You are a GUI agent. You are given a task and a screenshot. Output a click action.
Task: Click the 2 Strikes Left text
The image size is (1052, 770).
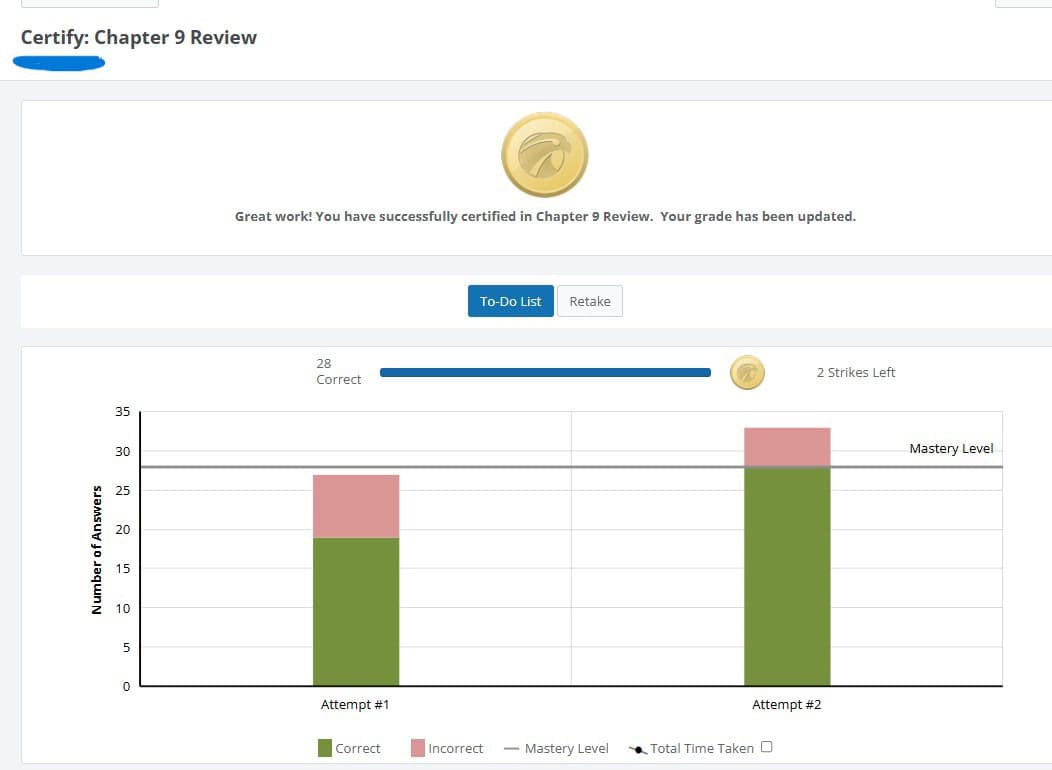(x=856, y=373)
